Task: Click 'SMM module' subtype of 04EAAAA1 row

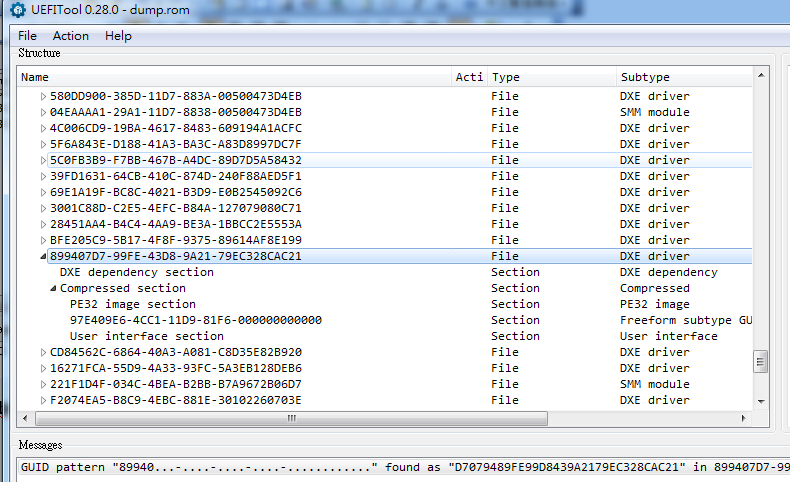Action: (654, 112)
